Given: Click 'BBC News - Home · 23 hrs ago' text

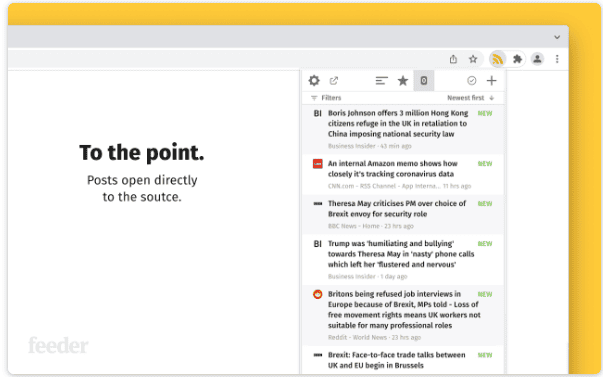Looking at the screenshot, I should point(371,226).
